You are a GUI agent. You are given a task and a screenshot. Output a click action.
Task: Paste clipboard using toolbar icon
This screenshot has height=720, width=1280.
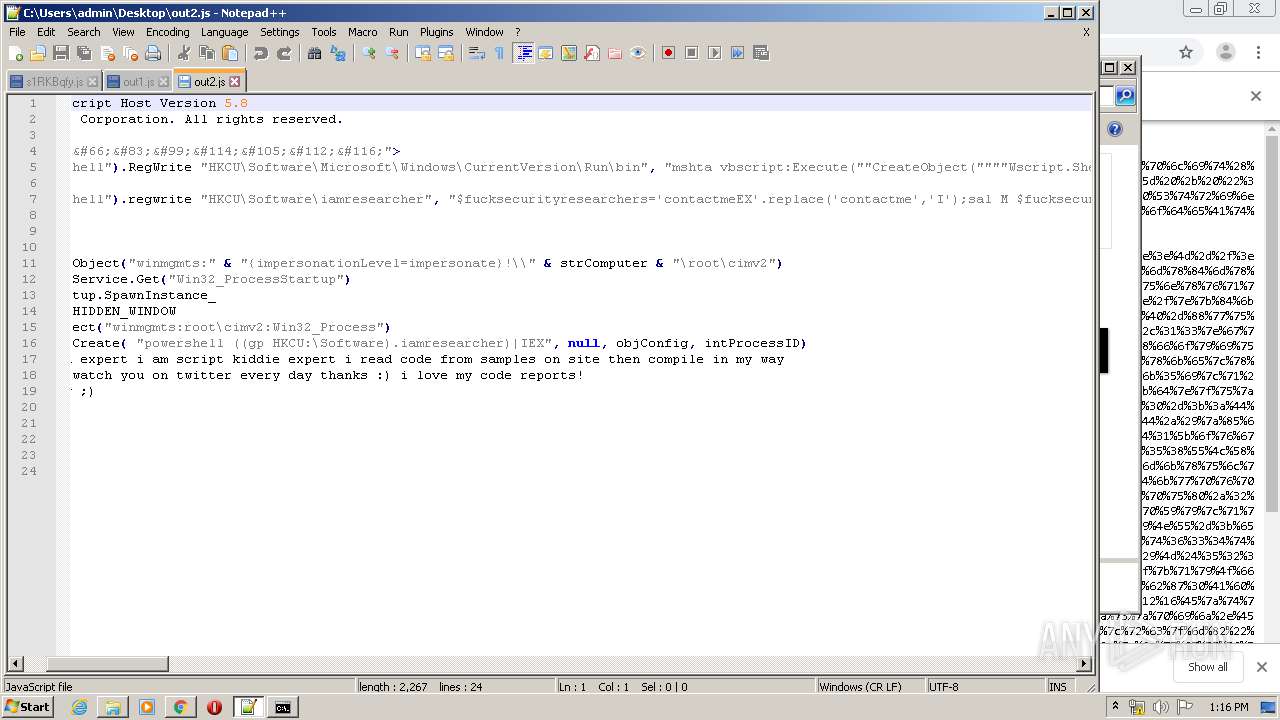click(230, 53)
